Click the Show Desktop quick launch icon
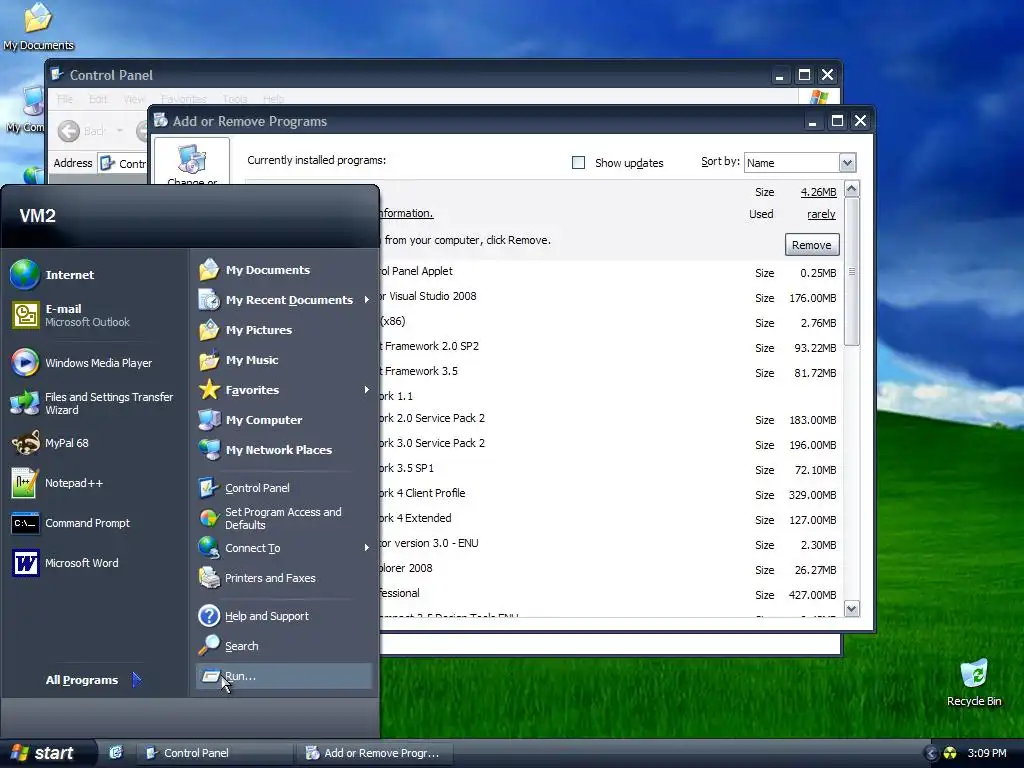 point(116,753)
